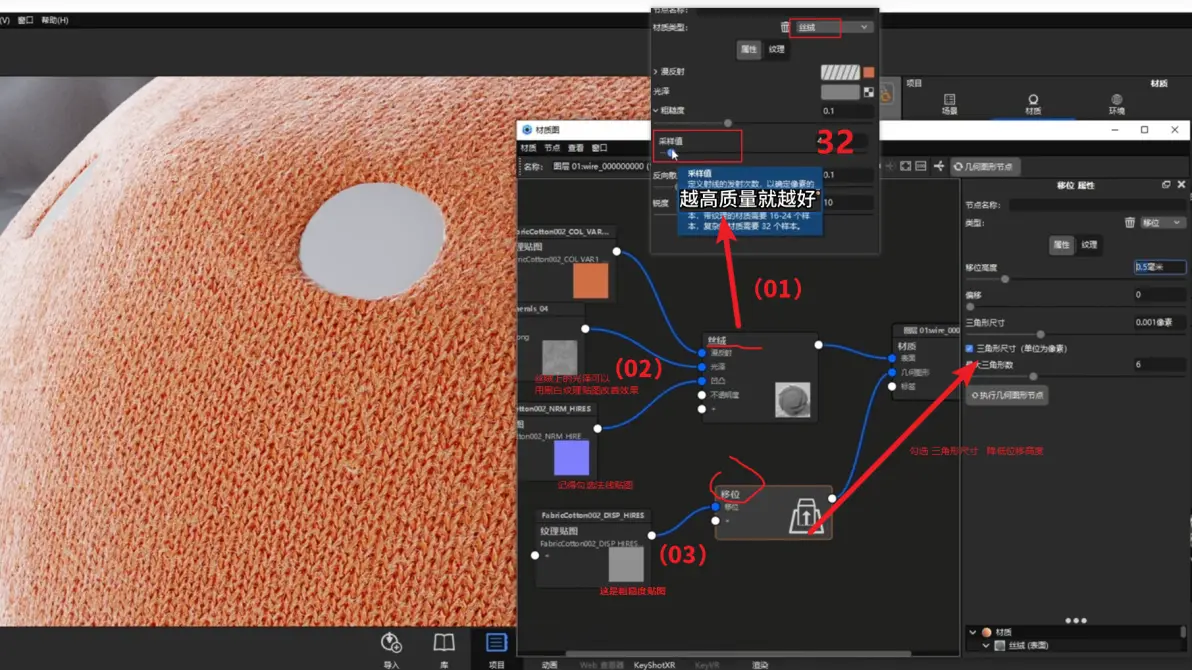The height and width of the screenshot is (670, 1192).
Task: Click the orange COL_VAR texture thumbnail
Action: [591, 281]
